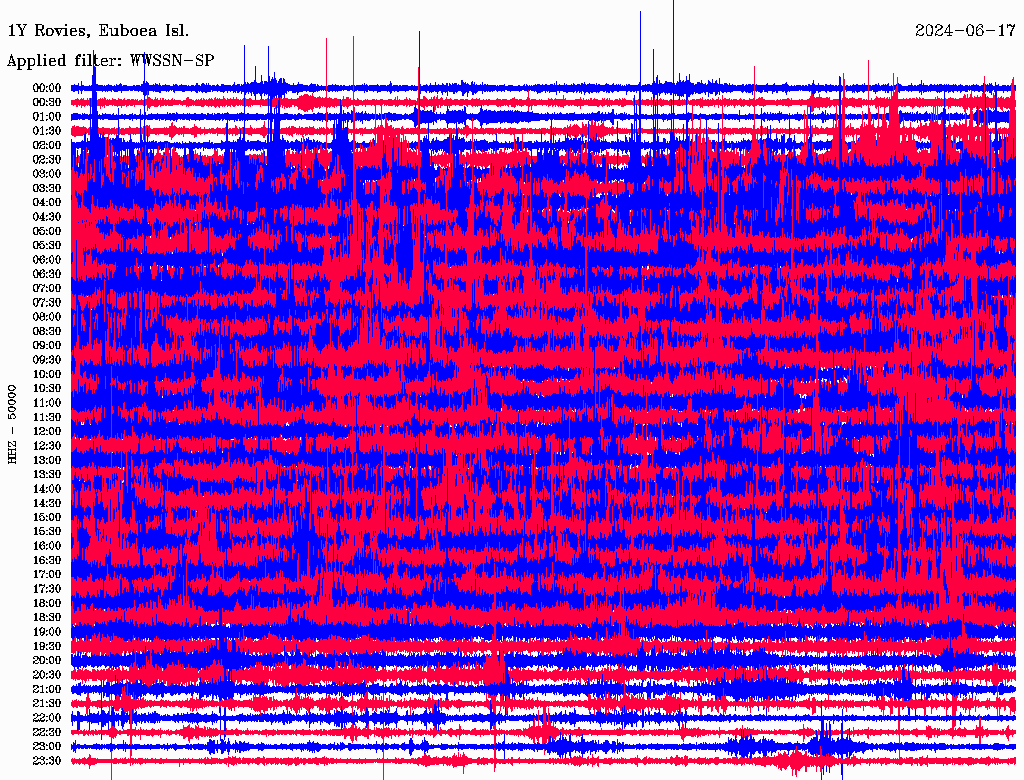Select the 06:30 time label
The width and height of the screenshot is (1024, 780).
47,274
